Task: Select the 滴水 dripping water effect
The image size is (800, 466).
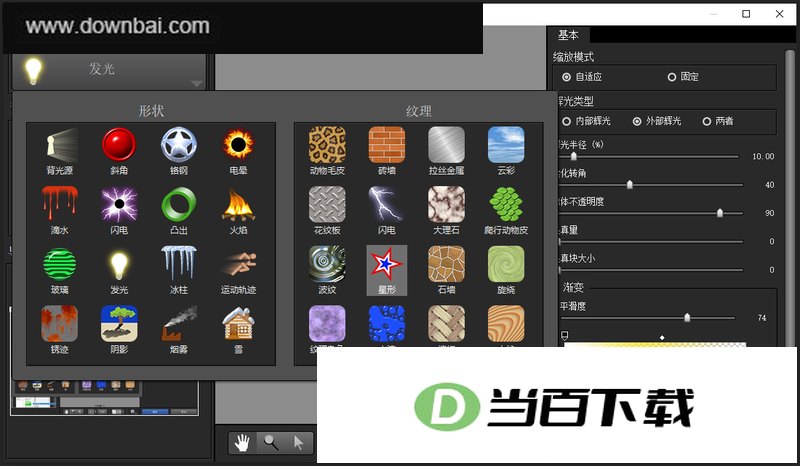Action: (60, 210)
